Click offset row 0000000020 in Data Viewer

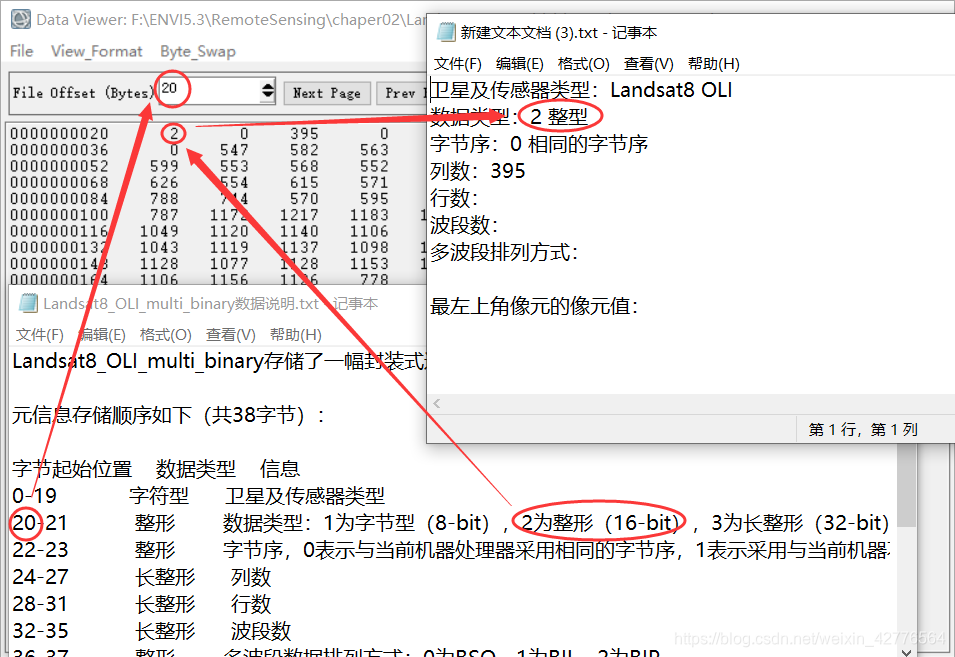point(59,133)
